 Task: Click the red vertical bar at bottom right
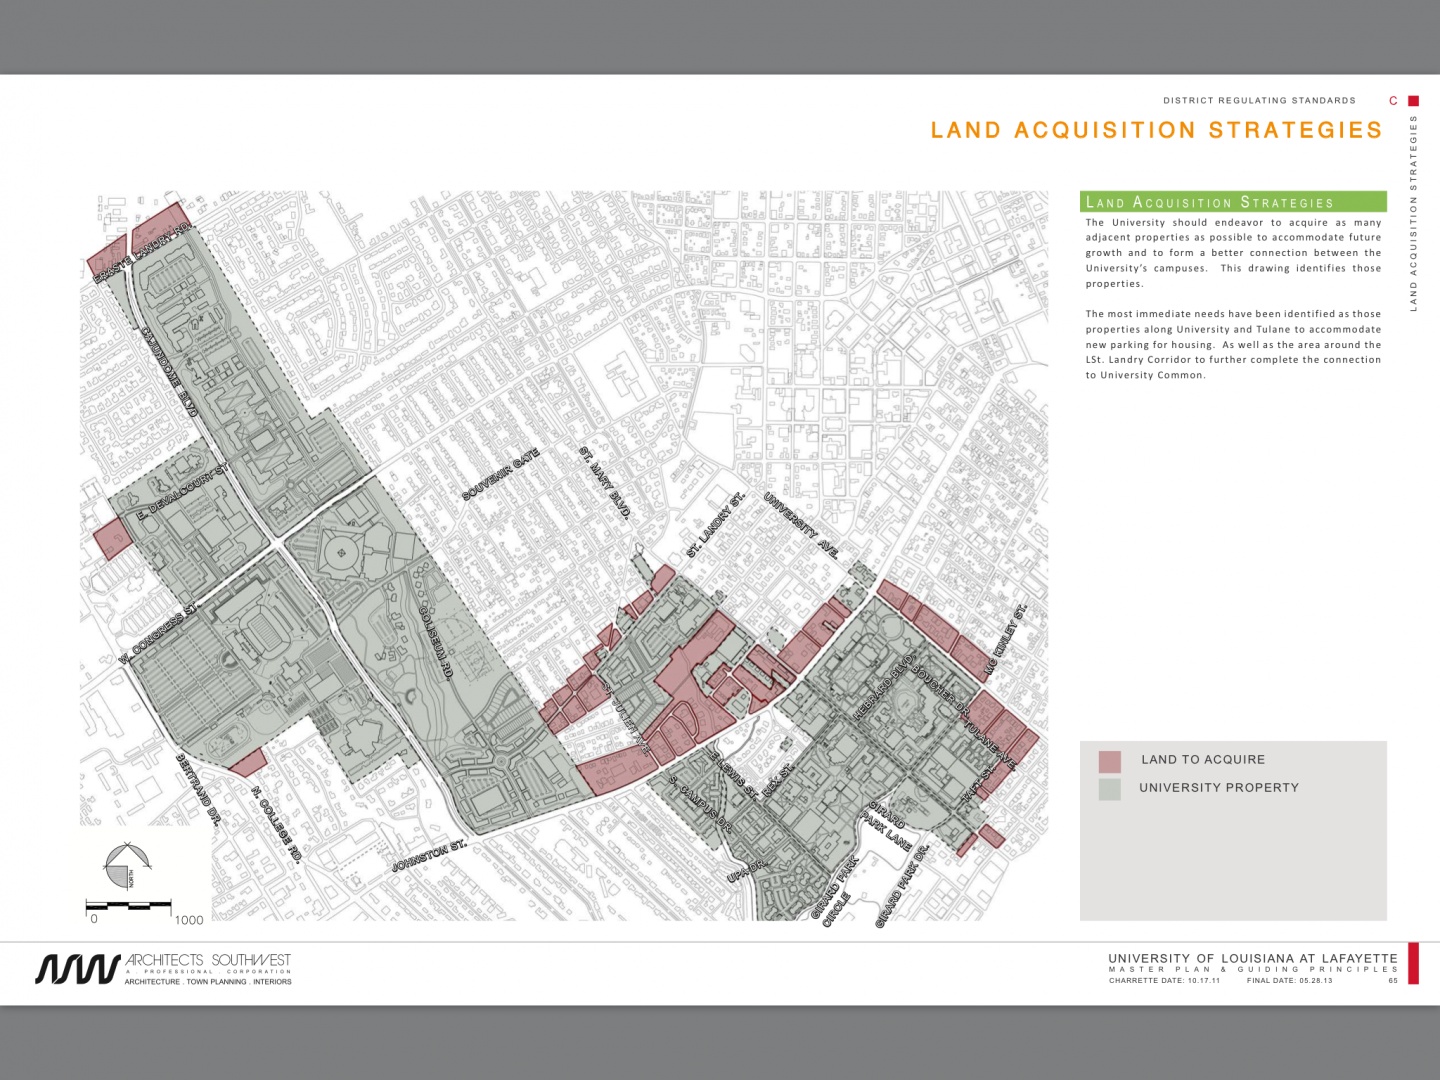pyautogui.click(x=1413, y=963)
